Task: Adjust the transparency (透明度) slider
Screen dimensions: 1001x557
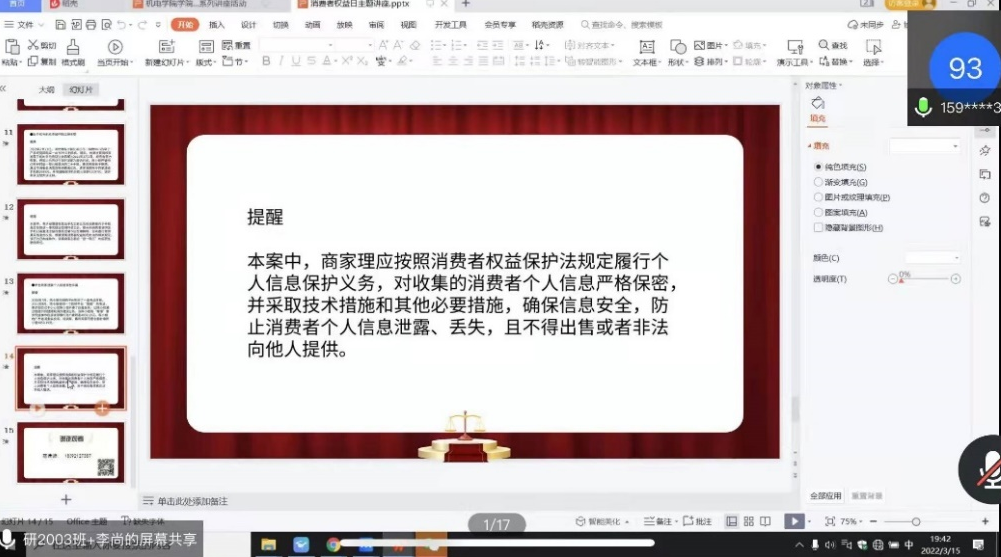Action: (x=924, y=279)
